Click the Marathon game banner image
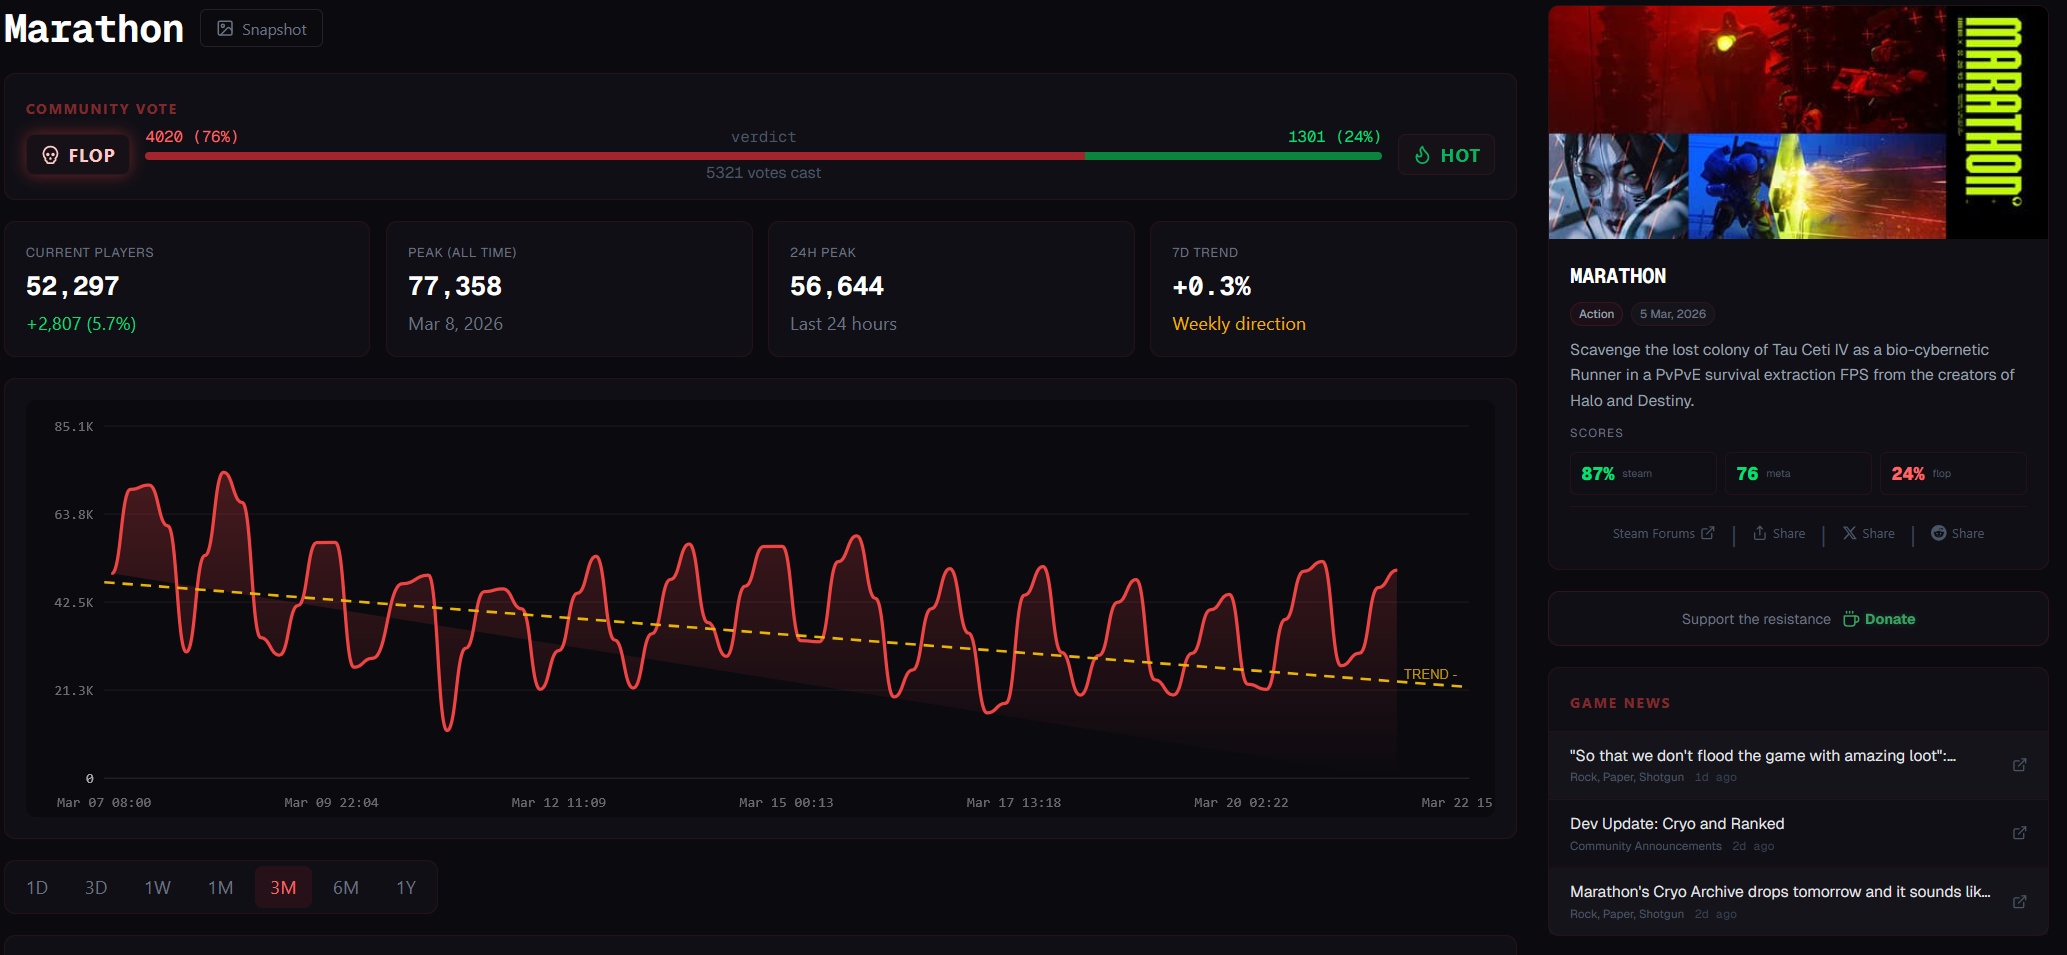 coord(1798,122)
